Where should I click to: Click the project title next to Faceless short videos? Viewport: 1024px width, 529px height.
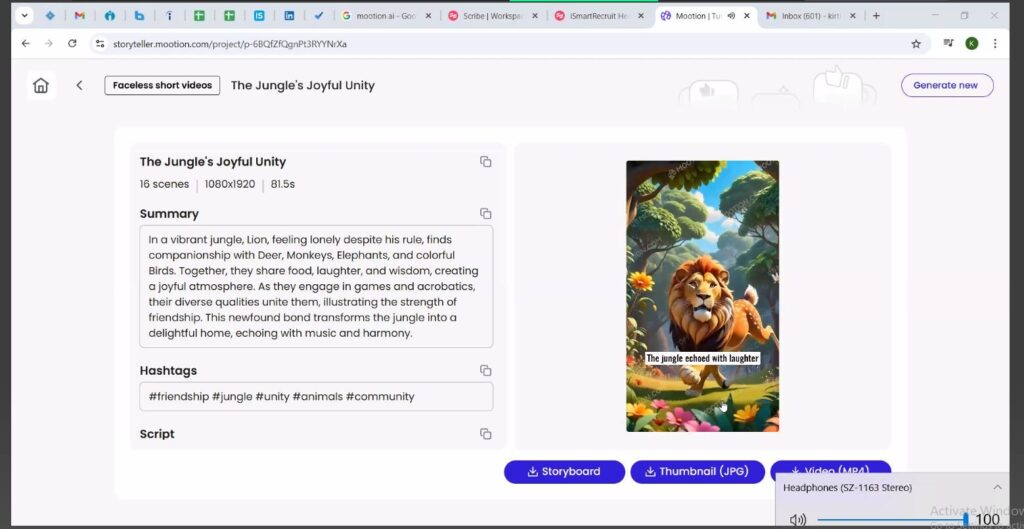[303, 86]
